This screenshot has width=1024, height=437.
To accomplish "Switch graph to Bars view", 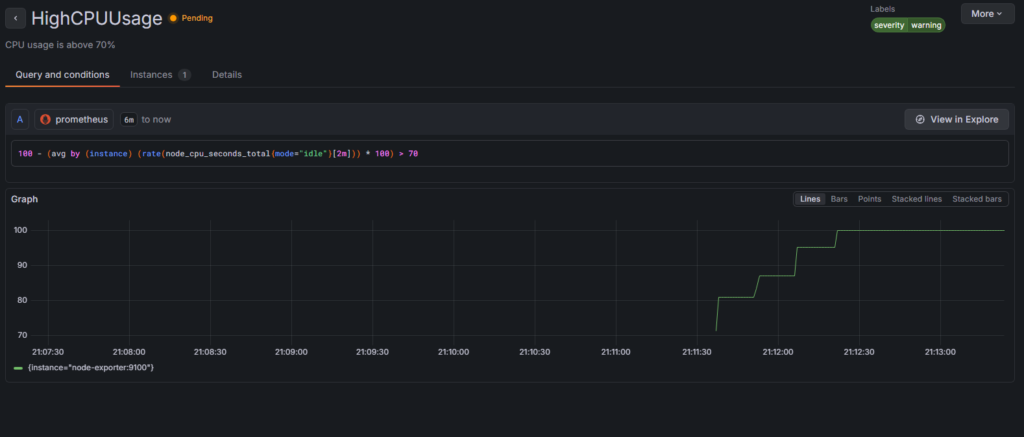I will click(x=839, y=199).
